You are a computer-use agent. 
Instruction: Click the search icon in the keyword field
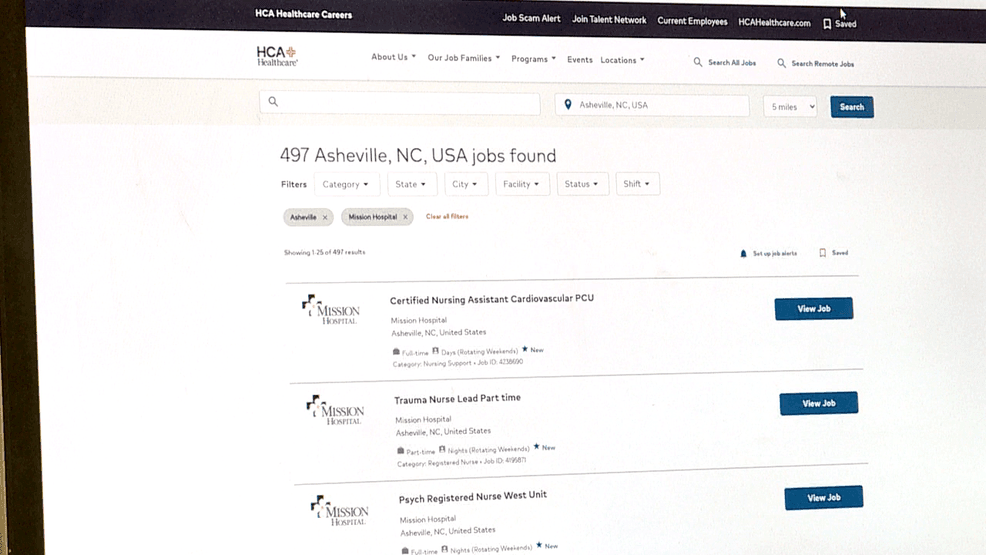click(273, 101)
